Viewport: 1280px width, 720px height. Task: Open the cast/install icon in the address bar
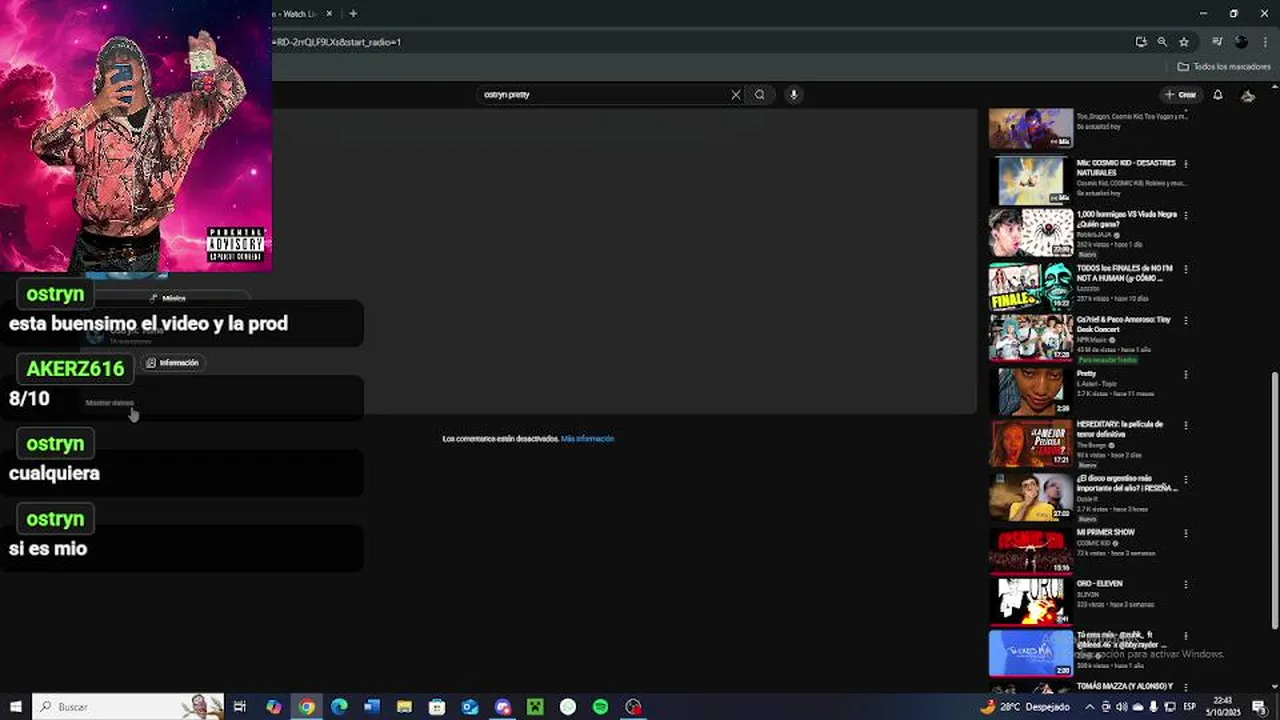point(1141,42)
